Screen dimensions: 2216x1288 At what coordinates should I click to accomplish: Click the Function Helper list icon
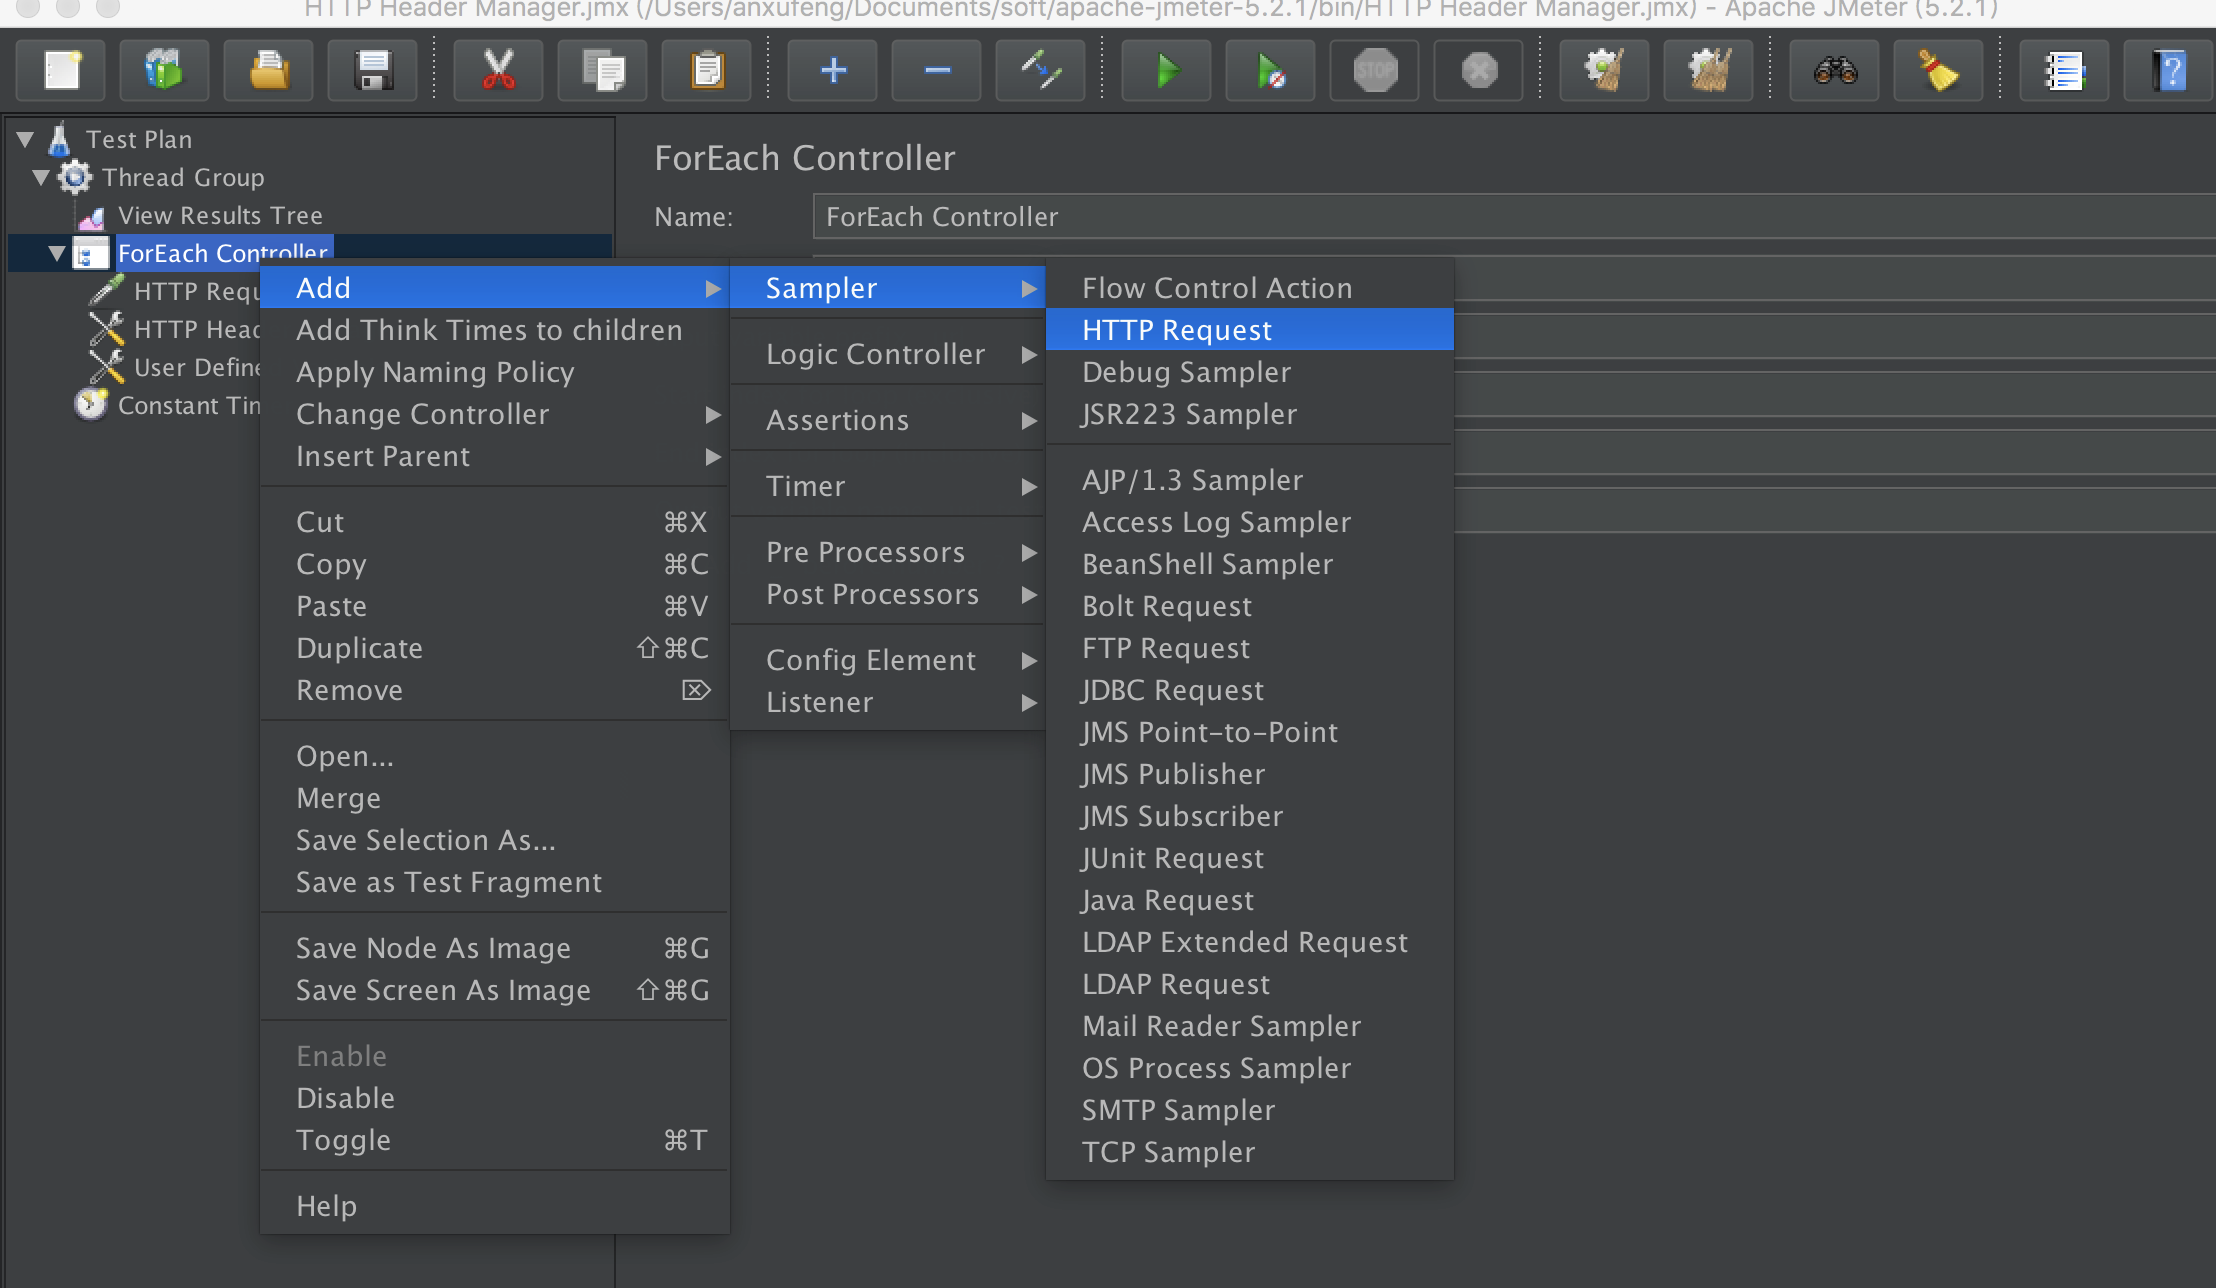(x=2064, y=71)
